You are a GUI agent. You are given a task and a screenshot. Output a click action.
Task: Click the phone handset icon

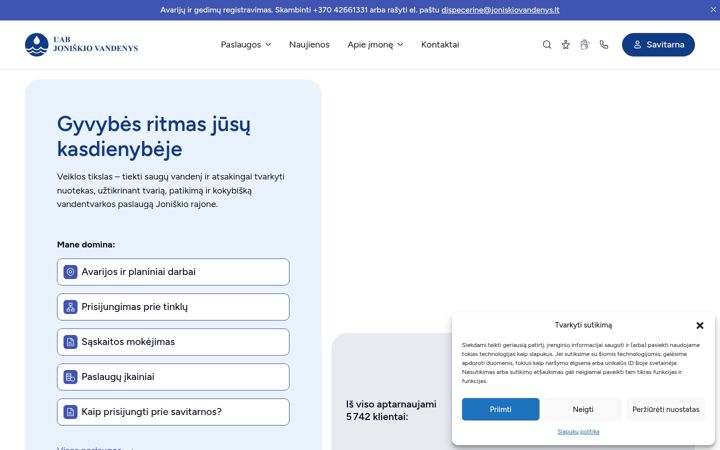click(x=604, y=45)
